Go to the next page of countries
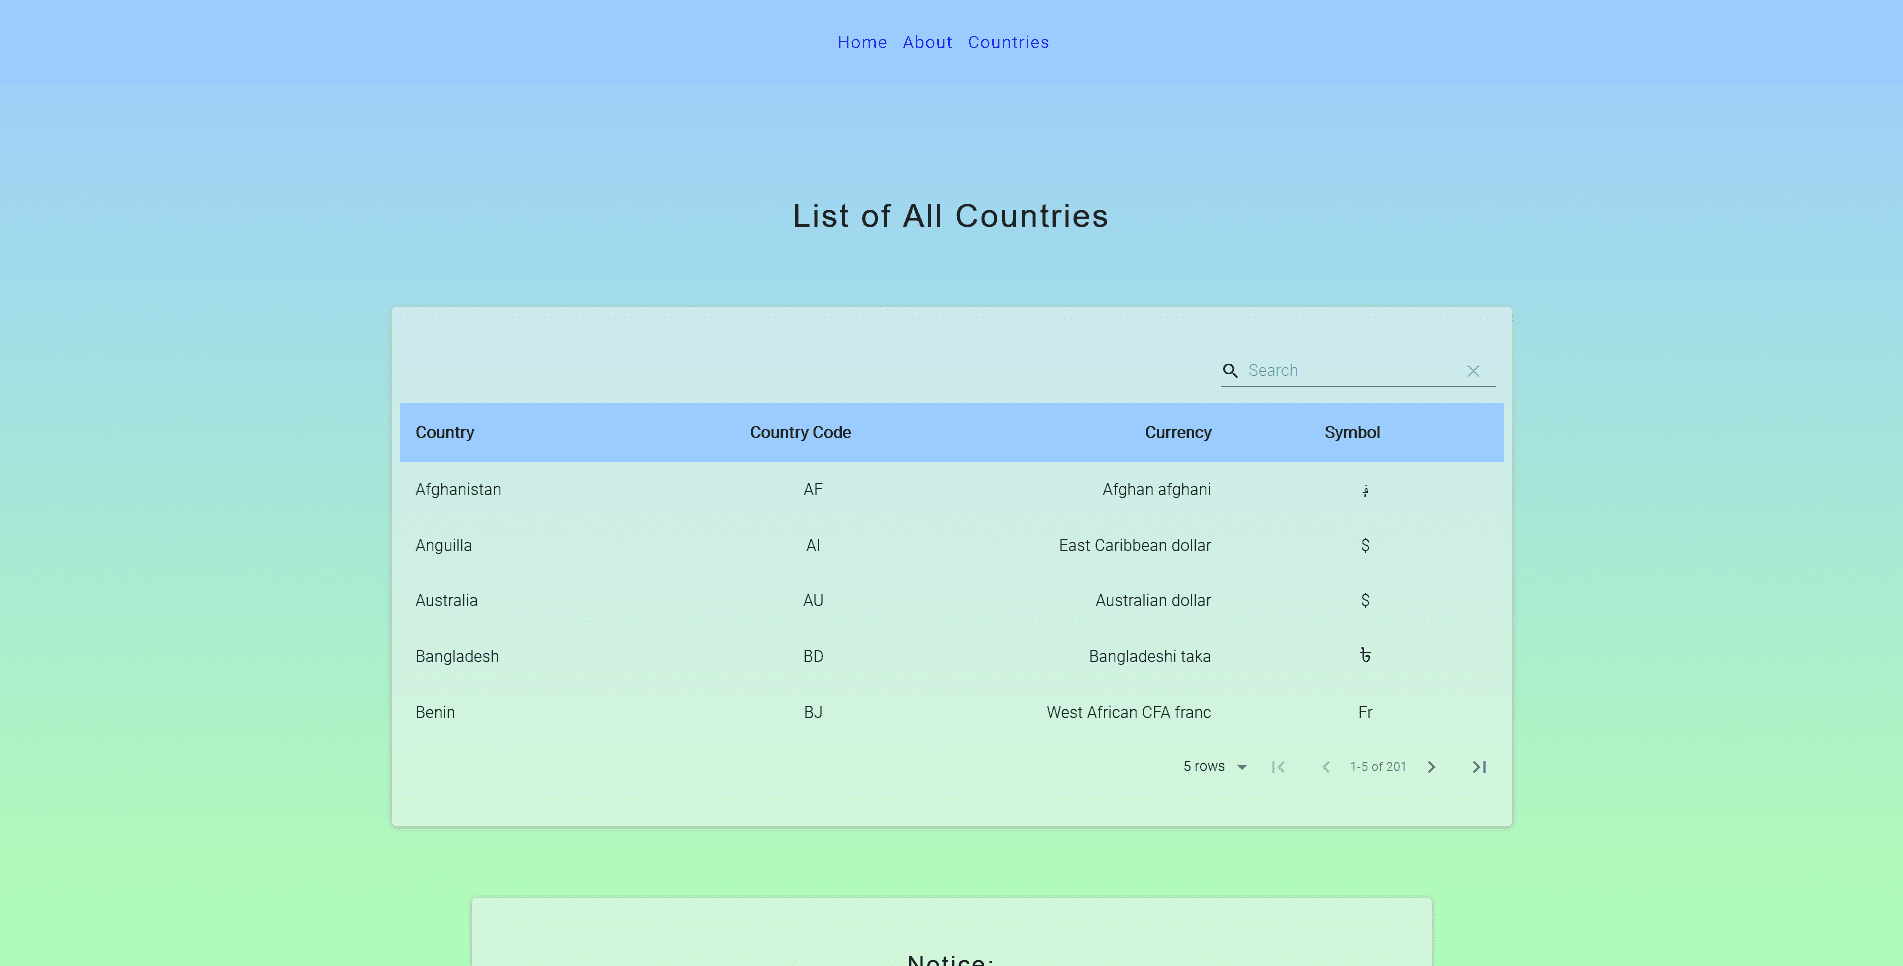 tap(1431, 767)
